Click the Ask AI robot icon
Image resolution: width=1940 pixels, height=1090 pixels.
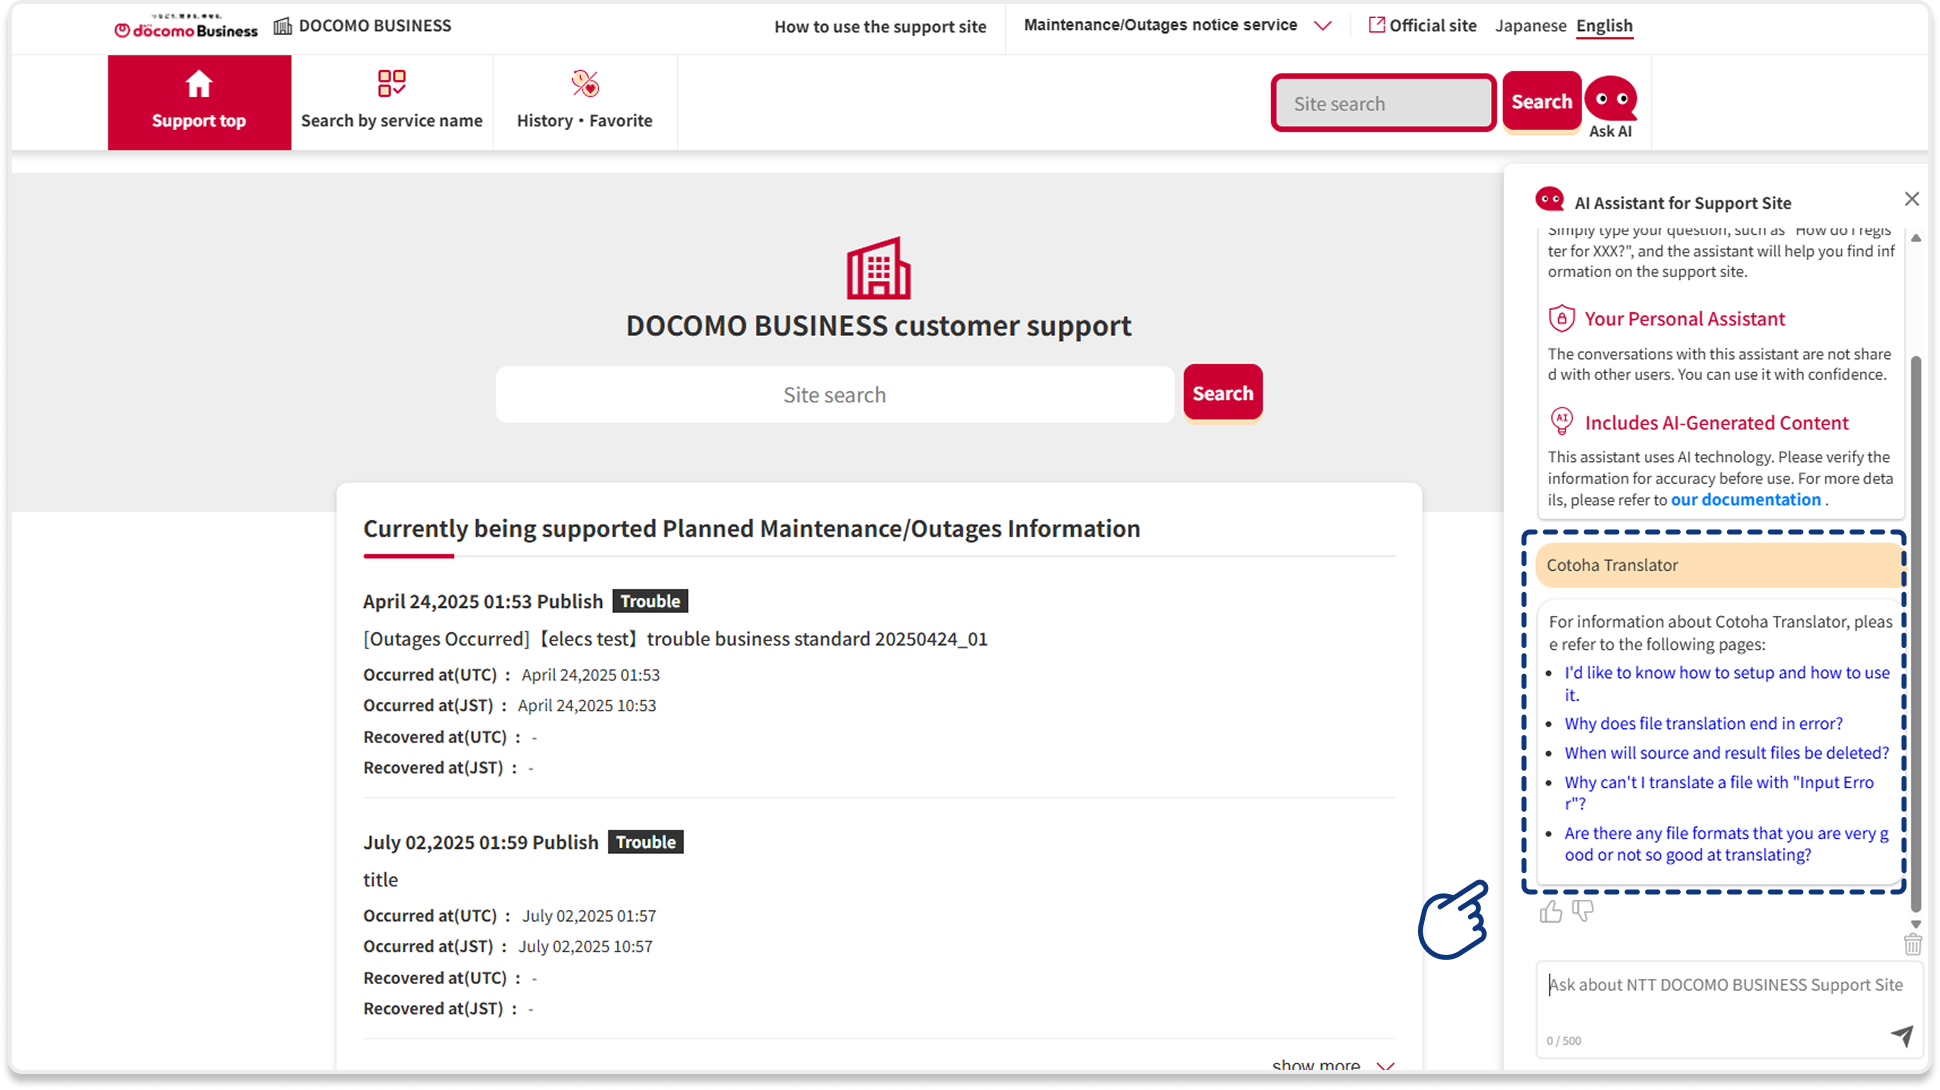pos(1610,100)
